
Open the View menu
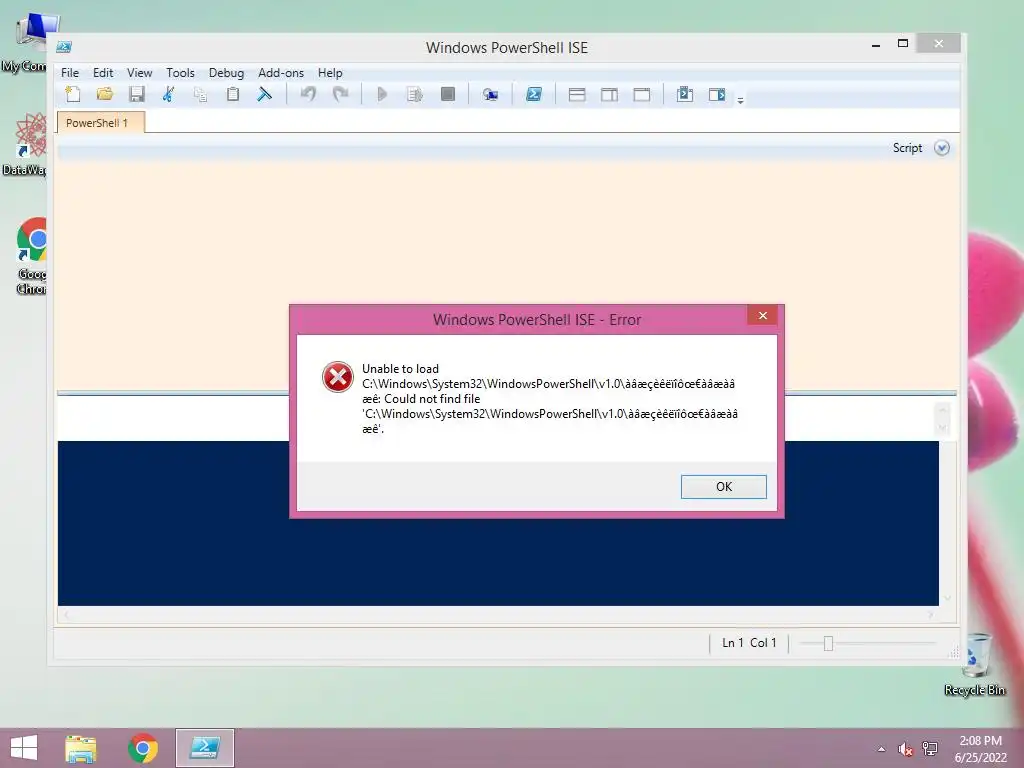139,72
